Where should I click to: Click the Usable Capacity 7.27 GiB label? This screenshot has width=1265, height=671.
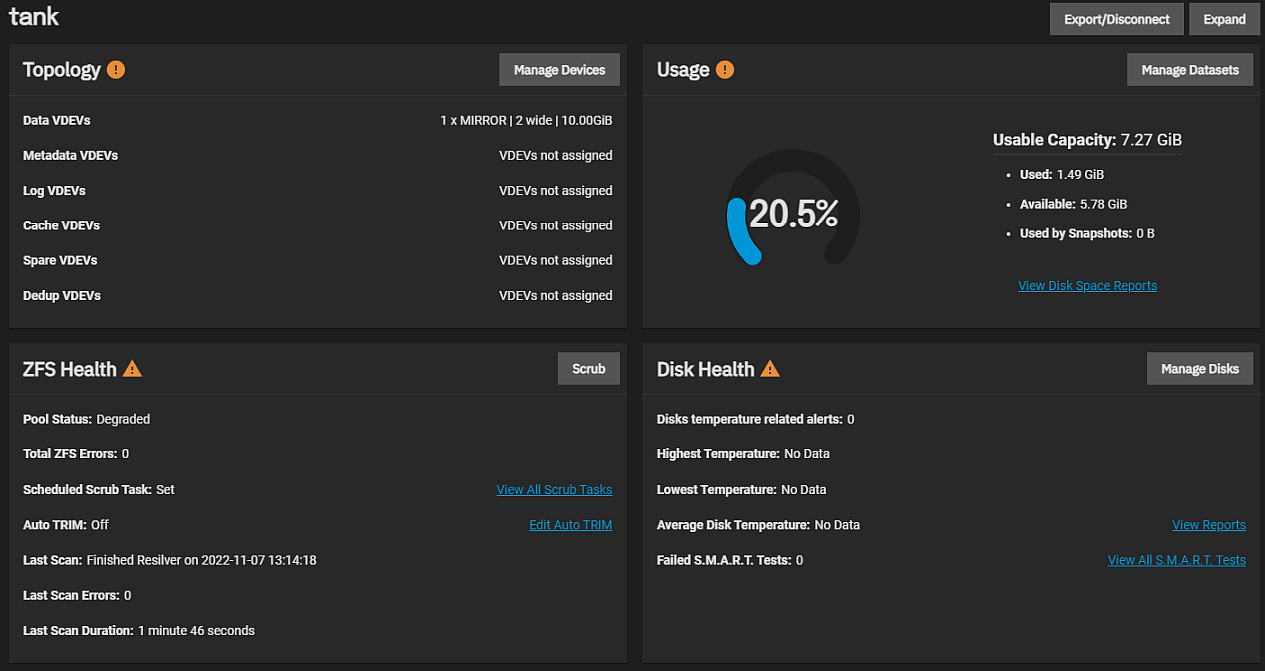(x=1087, y=140)
